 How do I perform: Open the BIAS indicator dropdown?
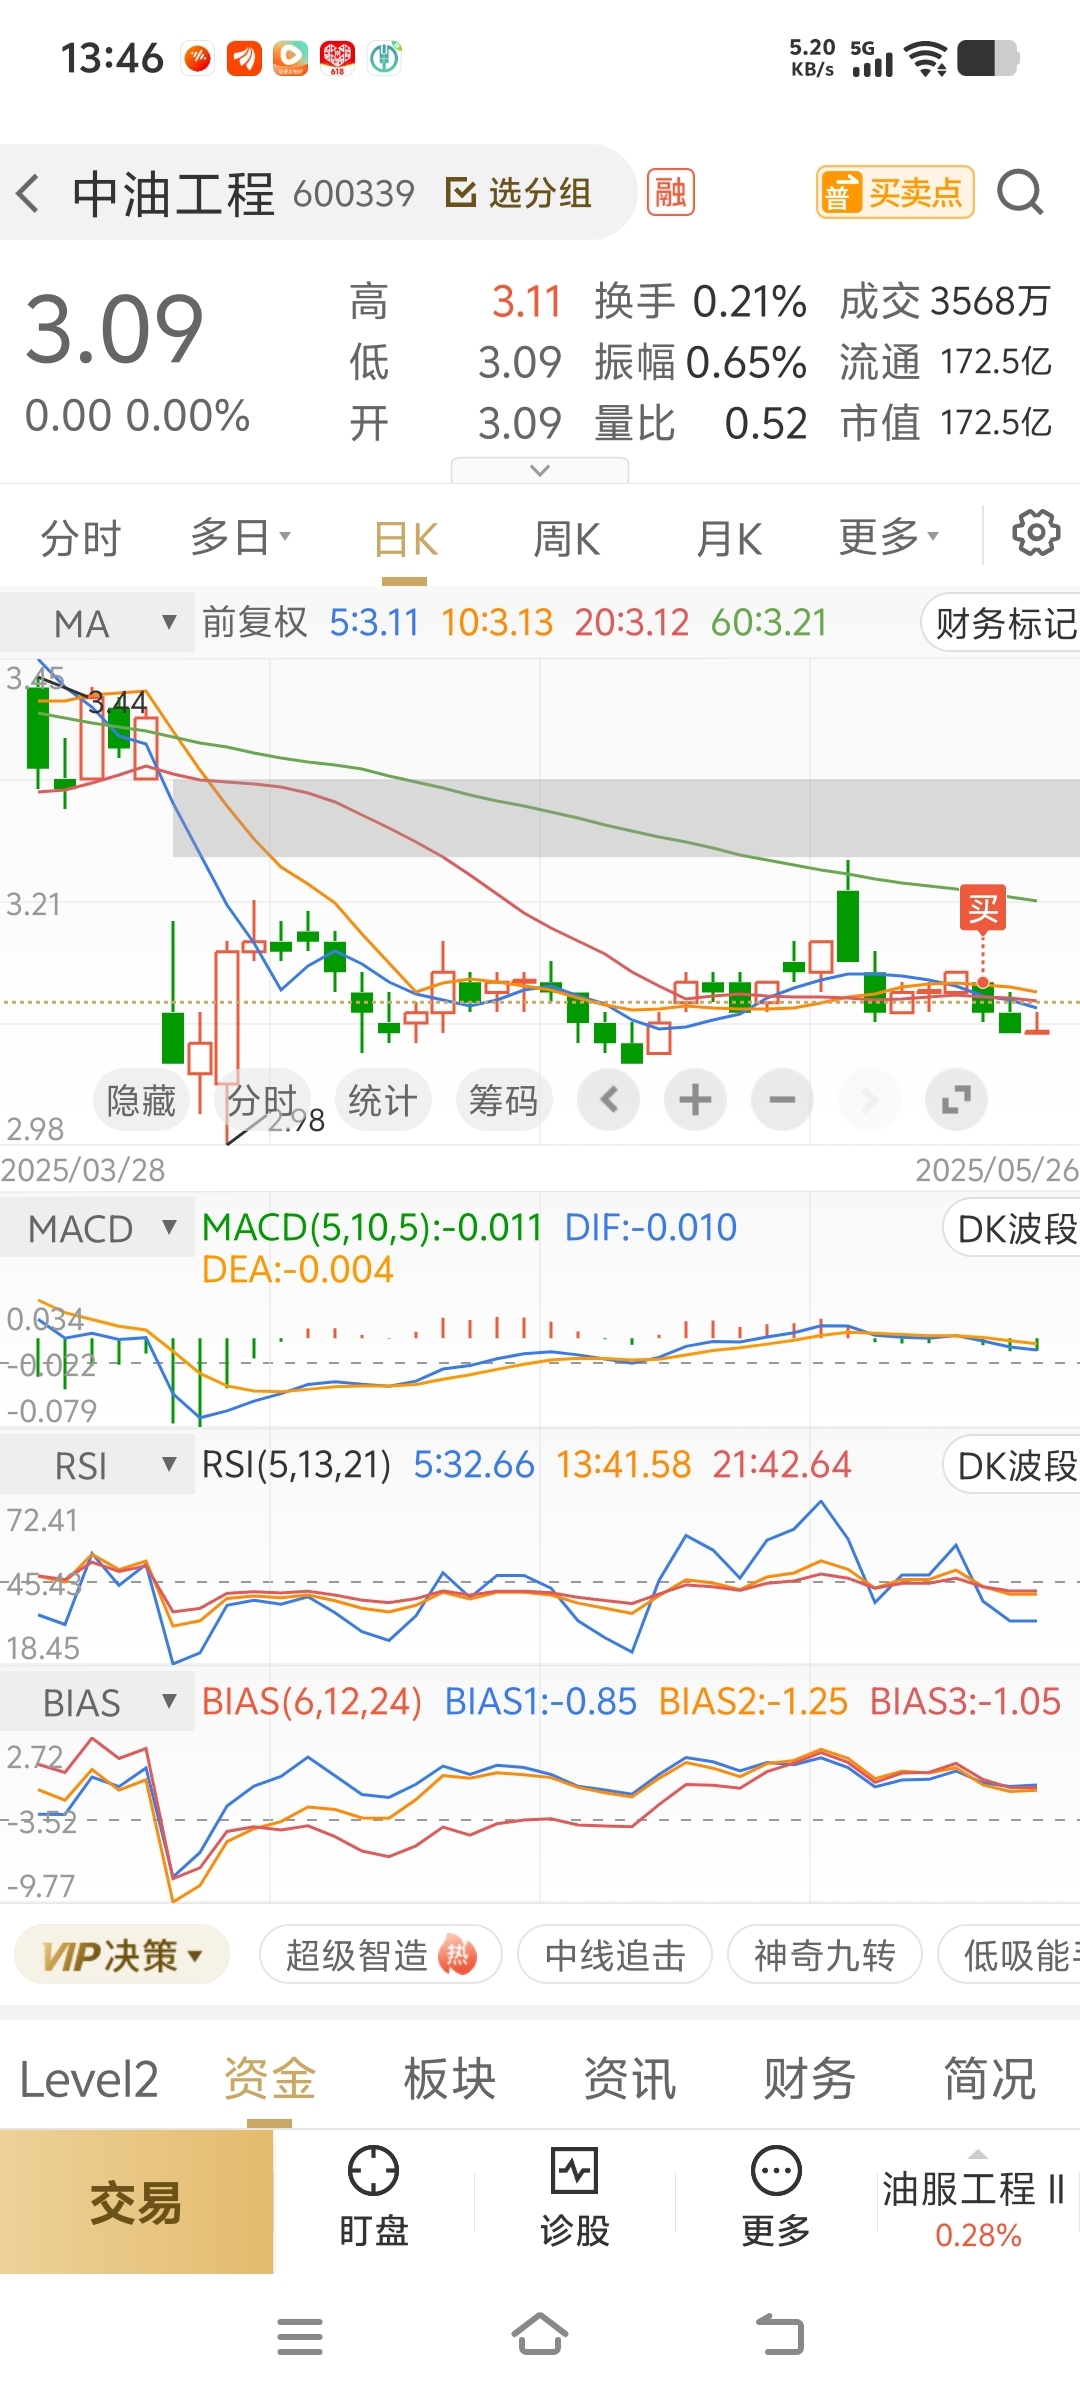click(97, 1702)
